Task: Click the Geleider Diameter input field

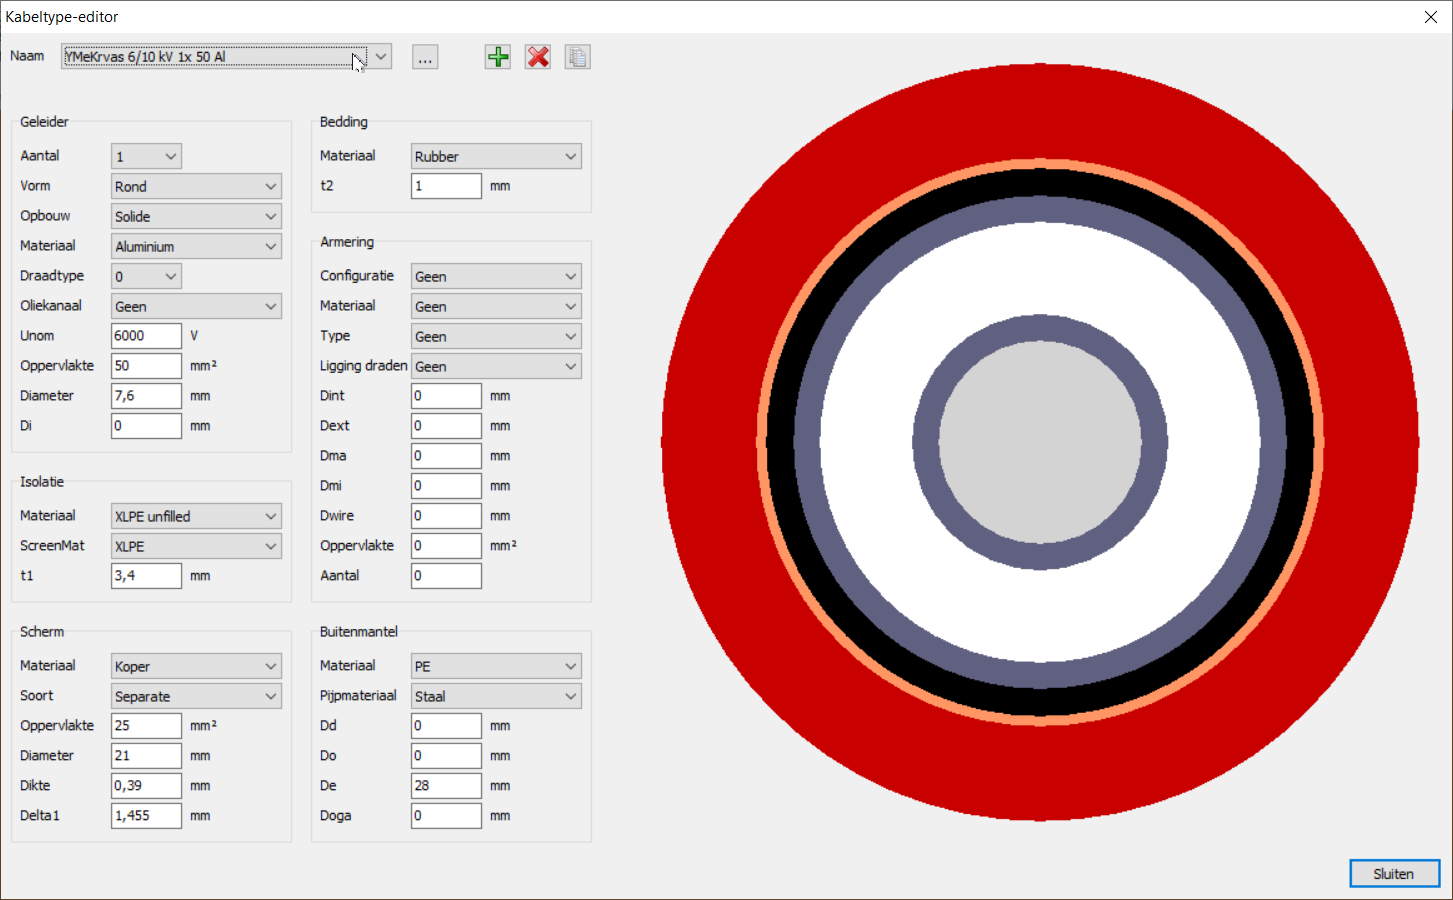Action: pyautogui.click(x=146, y=396)
